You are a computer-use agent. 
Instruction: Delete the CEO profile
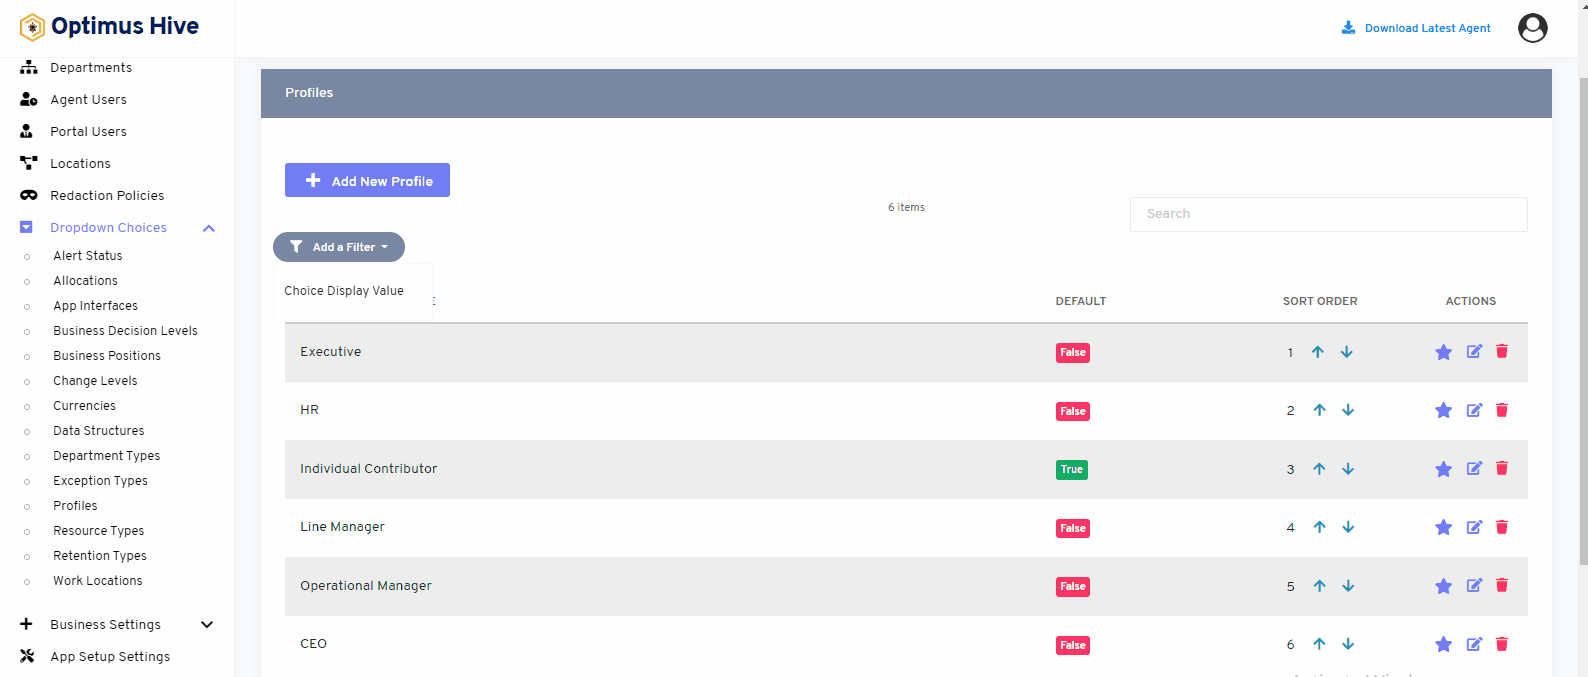(x=1502, y=644)
